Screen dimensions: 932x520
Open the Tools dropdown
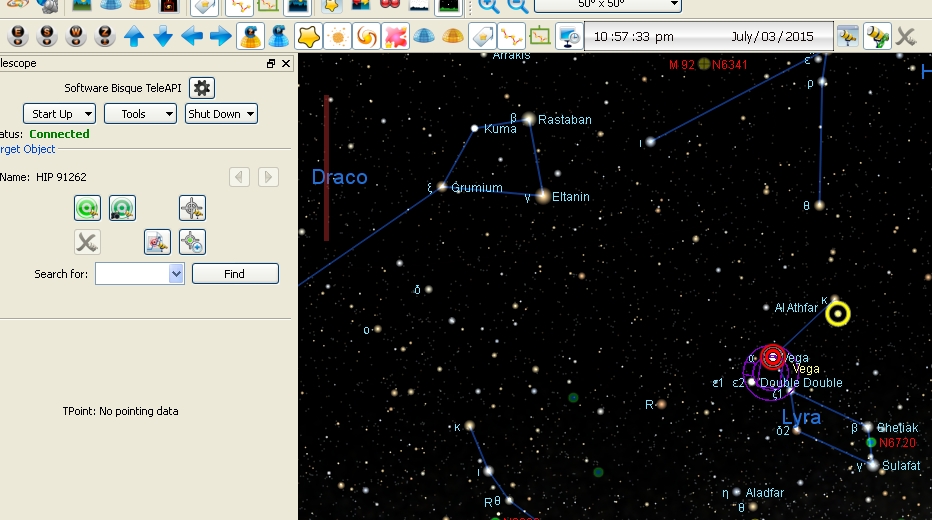[140, 114]
